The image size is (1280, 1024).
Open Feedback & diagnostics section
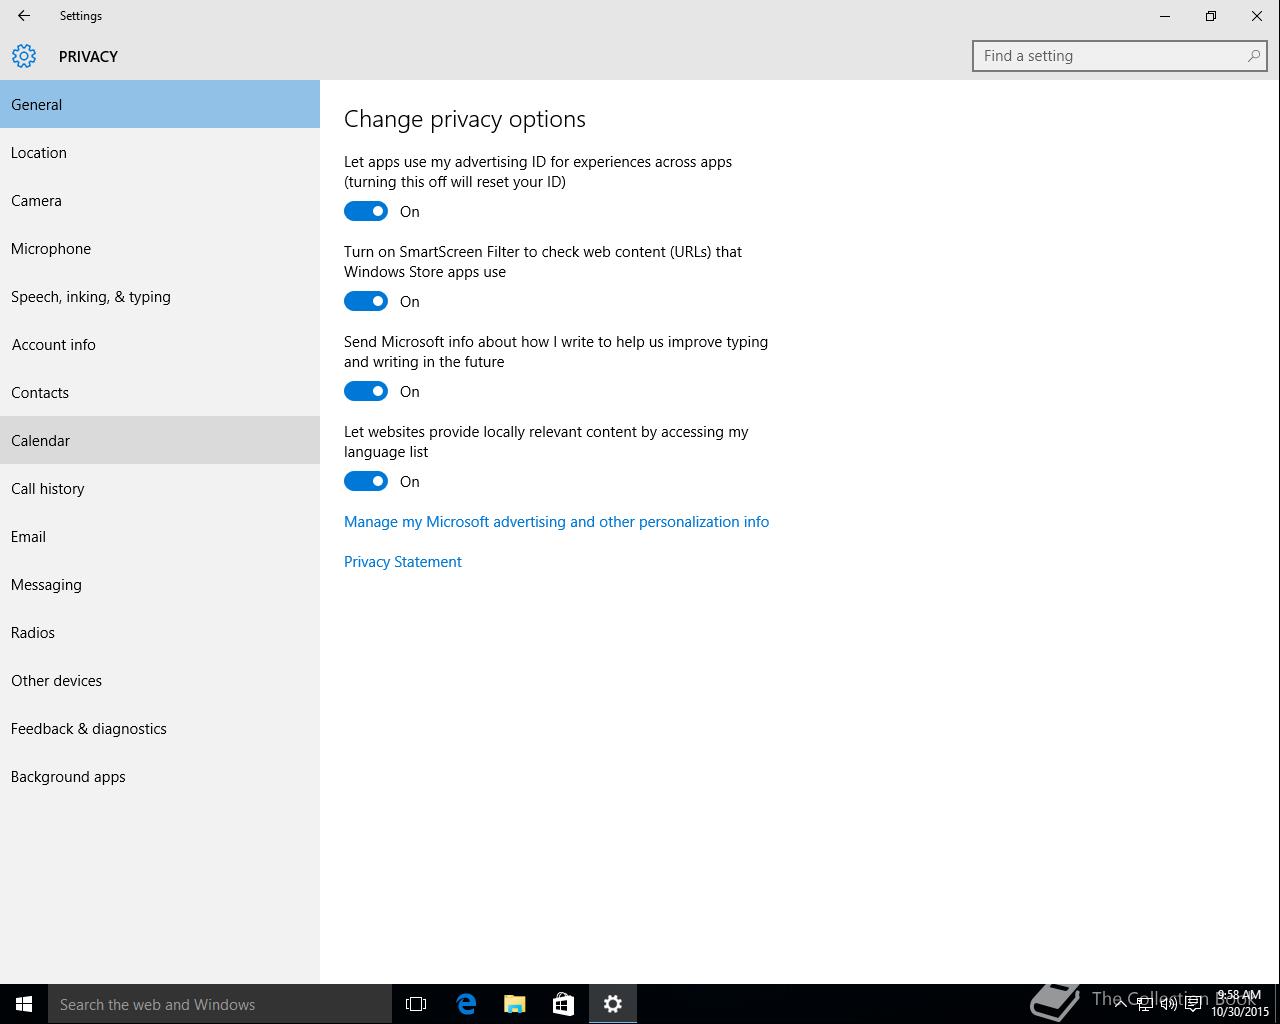click(160, 728)
